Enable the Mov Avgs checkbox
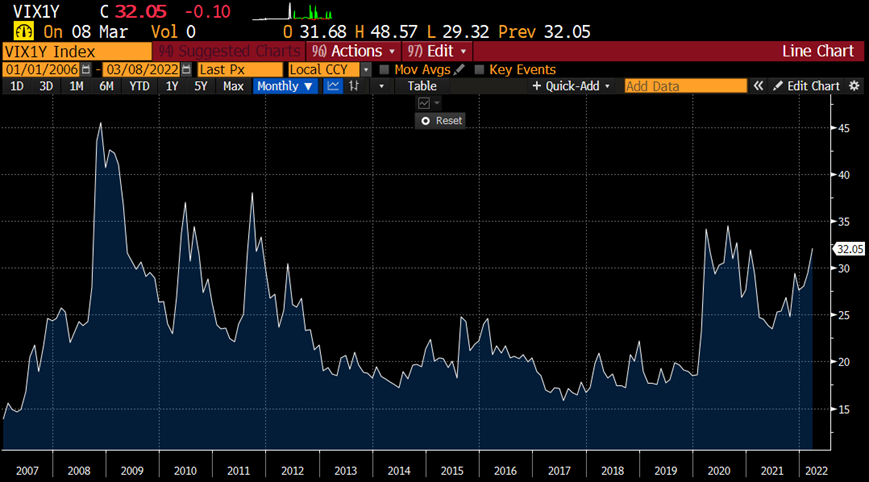This screenshot has width=869, height=482. point(384,69)
